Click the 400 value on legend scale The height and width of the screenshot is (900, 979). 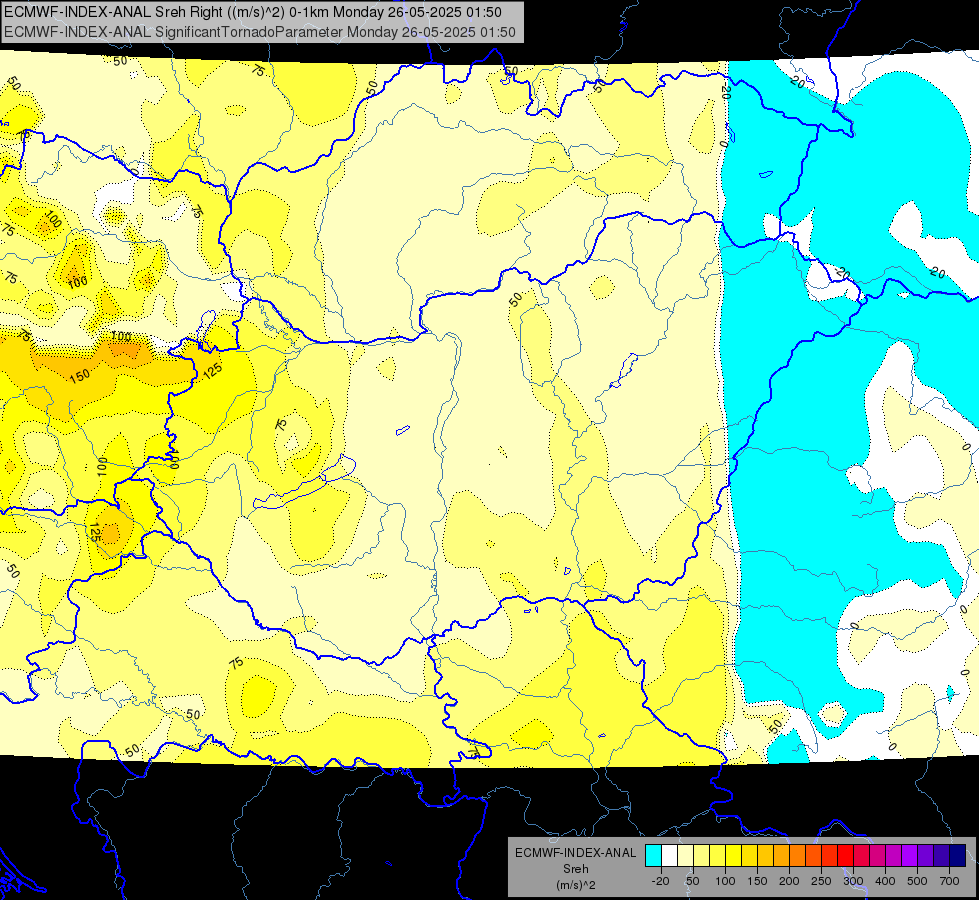[885, 881]
